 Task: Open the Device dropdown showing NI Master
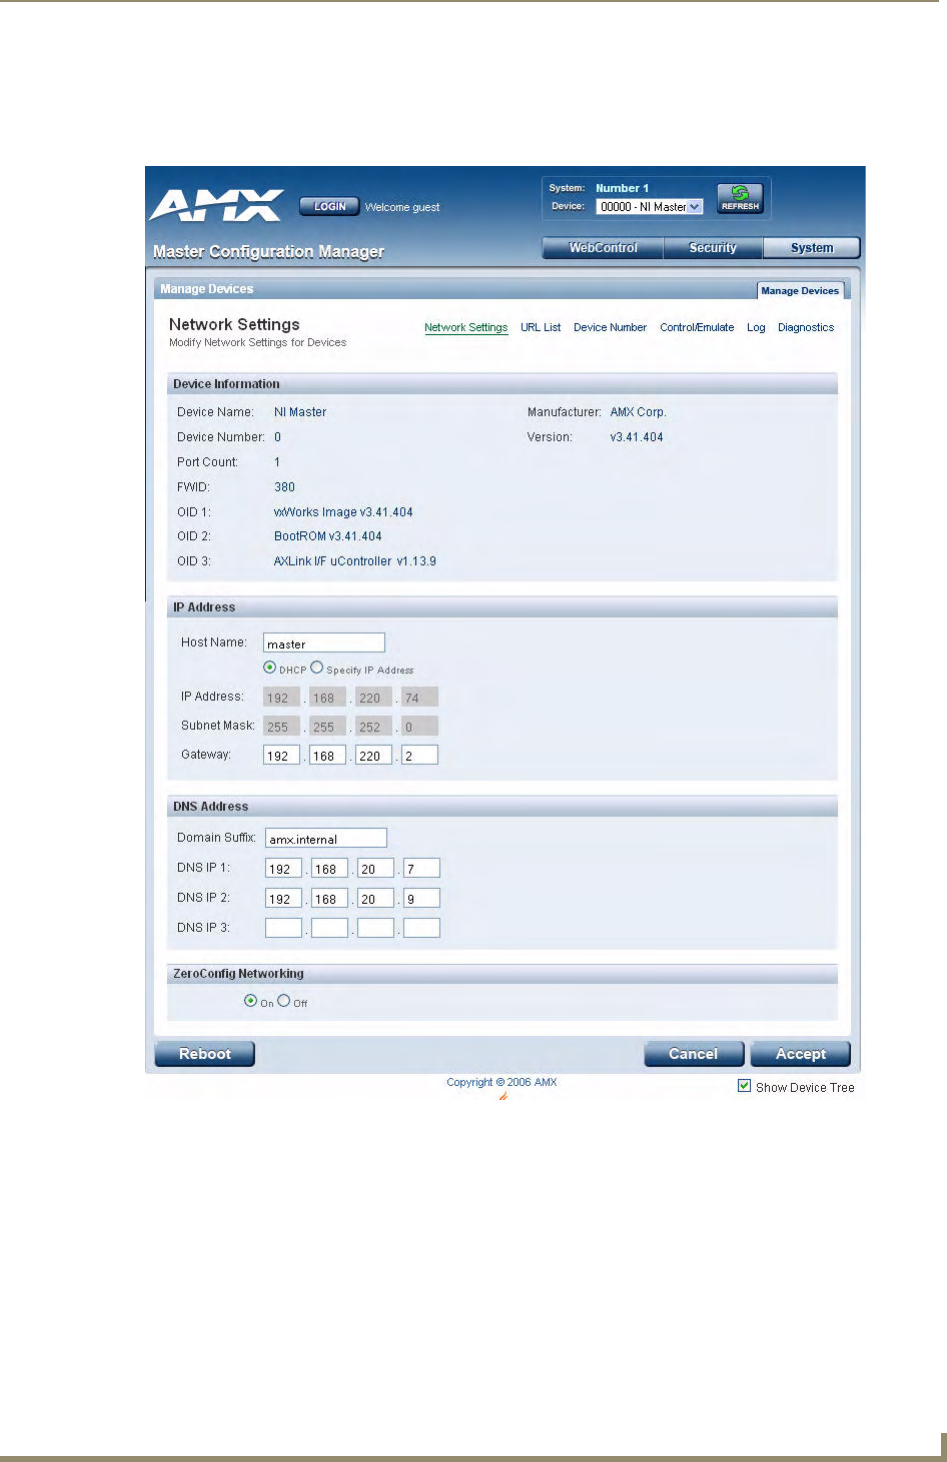click(650, 207)
